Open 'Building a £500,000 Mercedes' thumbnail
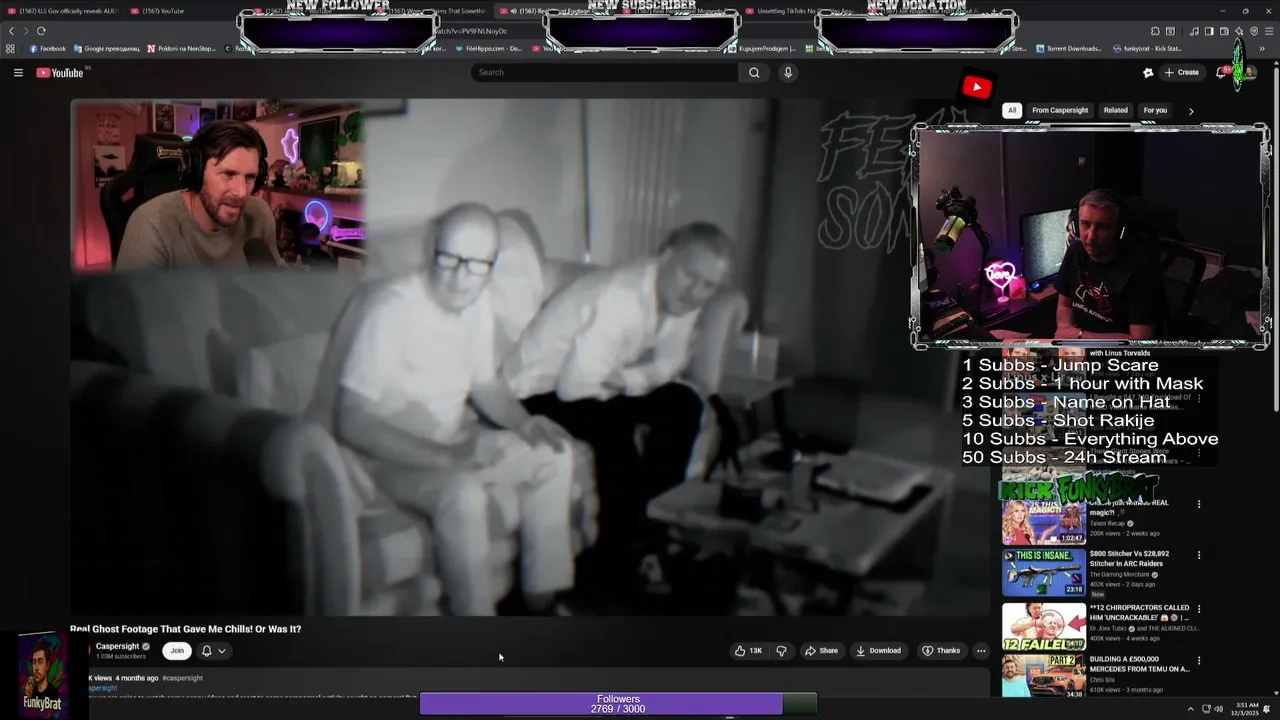The image size is (1280, 720). point(1044,677)
